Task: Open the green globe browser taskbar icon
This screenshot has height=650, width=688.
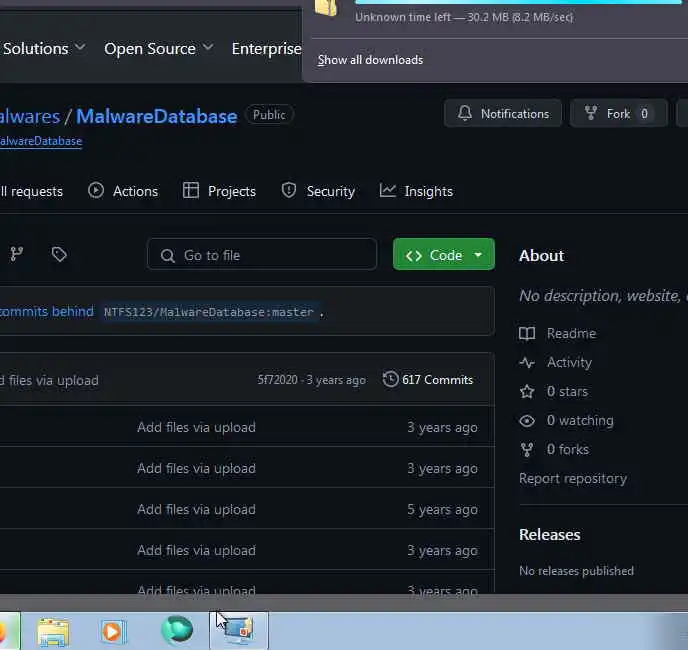Action: pyautogui.click(x=177, y=630)
